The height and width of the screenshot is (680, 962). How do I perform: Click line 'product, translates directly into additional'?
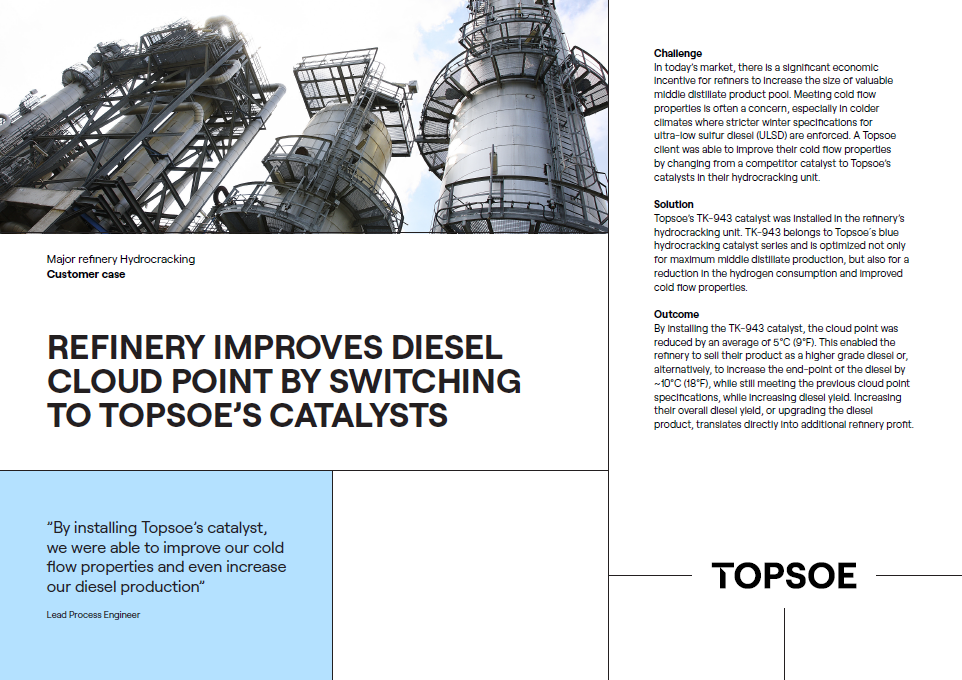tap(784, 425)
